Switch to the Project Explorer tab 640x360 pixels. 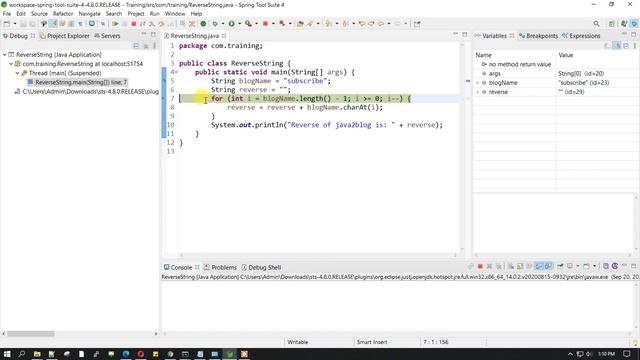point(64,36)
